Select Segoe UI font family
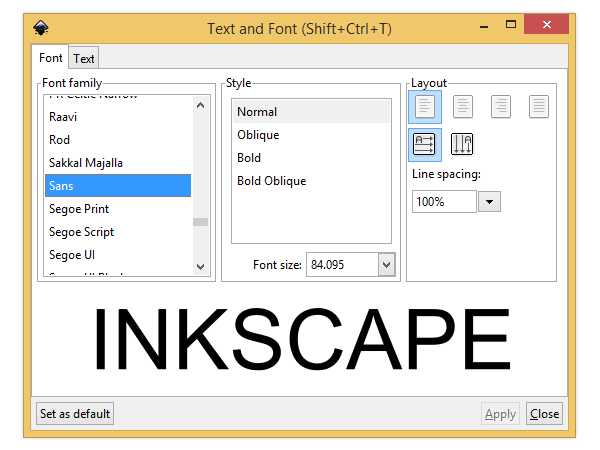The width and height of the screenshot is (600, 450). 118,254
